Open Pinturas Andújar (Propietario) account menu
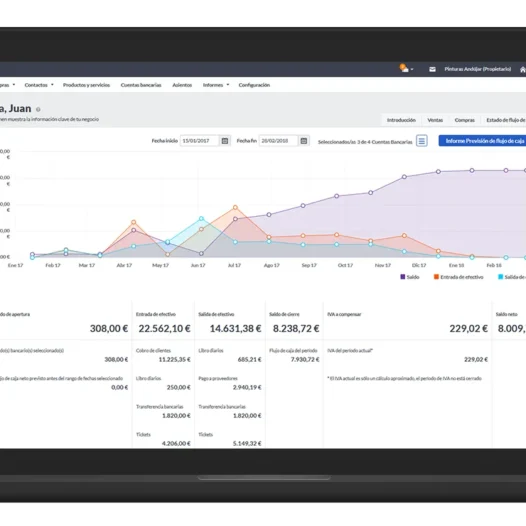Image resolution: width=526 pixels, height=526 pixels. click(x=478, y=69)
